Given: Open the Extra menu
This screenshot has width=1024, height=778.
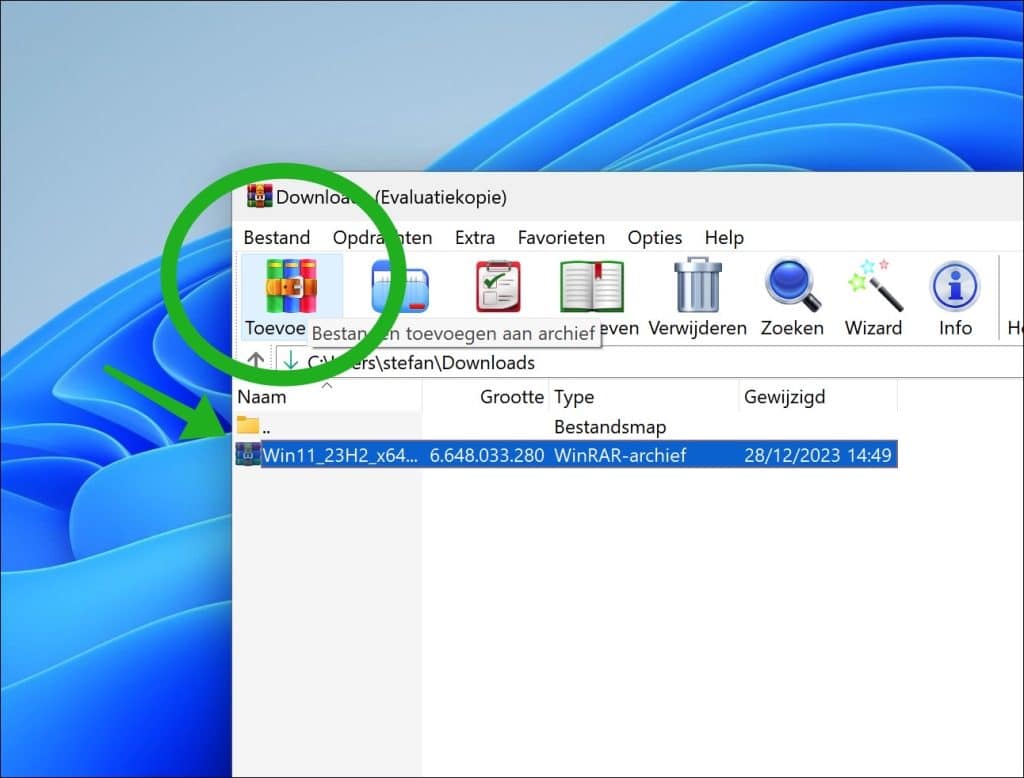Looking at the screenshot, I should coord(475,238).
